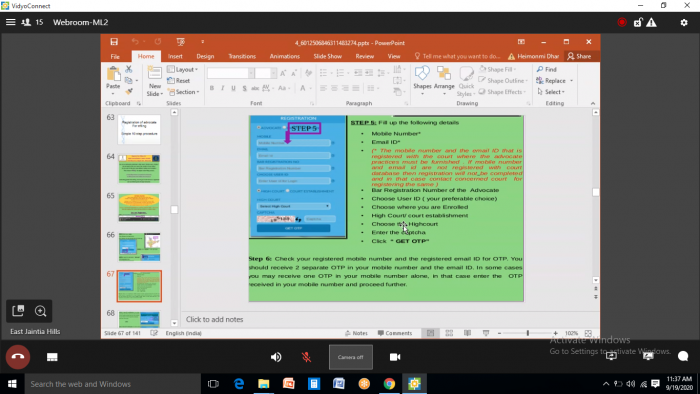This screenshot has width=700, height=394.
Task: Click the view layout icon beside hang-up
Action: coord(52,357)
